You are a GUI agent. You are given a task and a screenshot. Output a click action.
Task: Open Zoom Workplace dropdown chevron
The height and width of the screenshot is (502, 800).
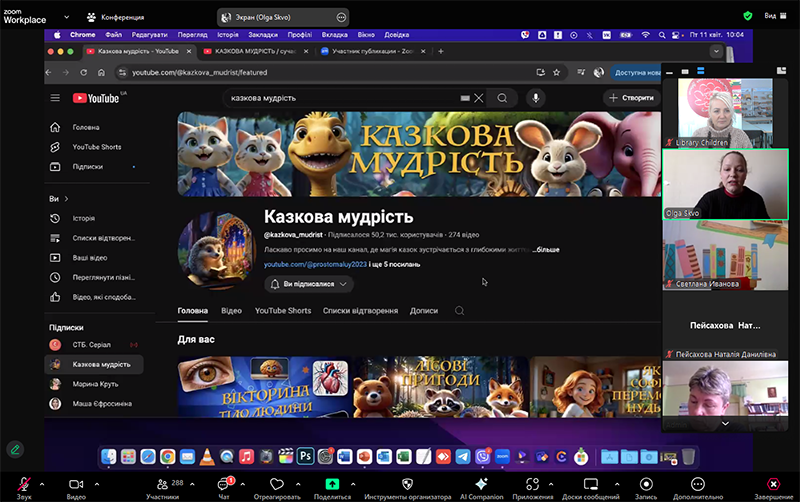pyautogui.click(x=66, y=17)
